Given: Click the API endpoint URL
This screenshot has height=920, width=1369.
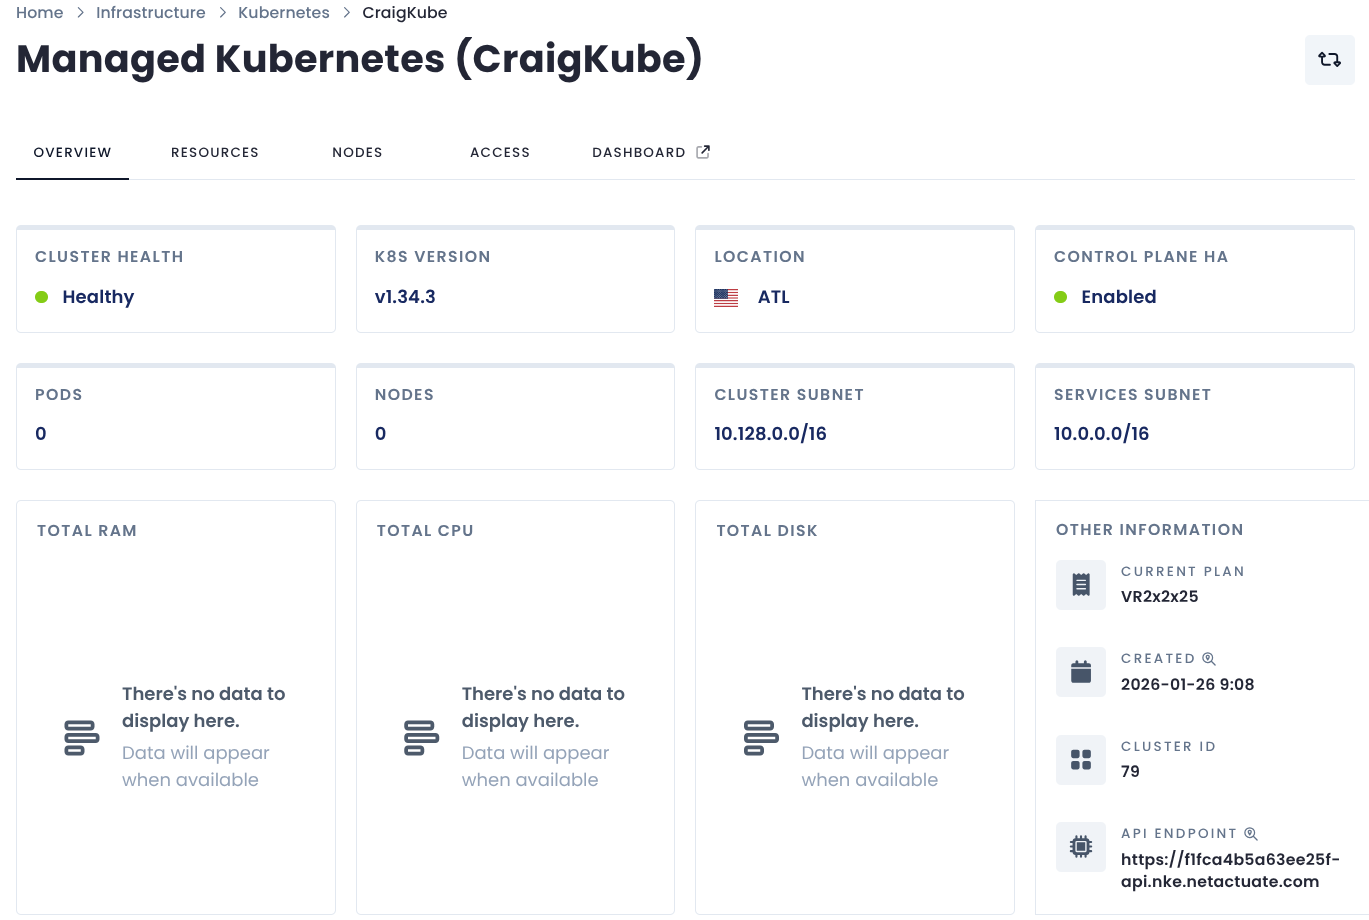Looking at the screenshot, I should coord(1230,871).
